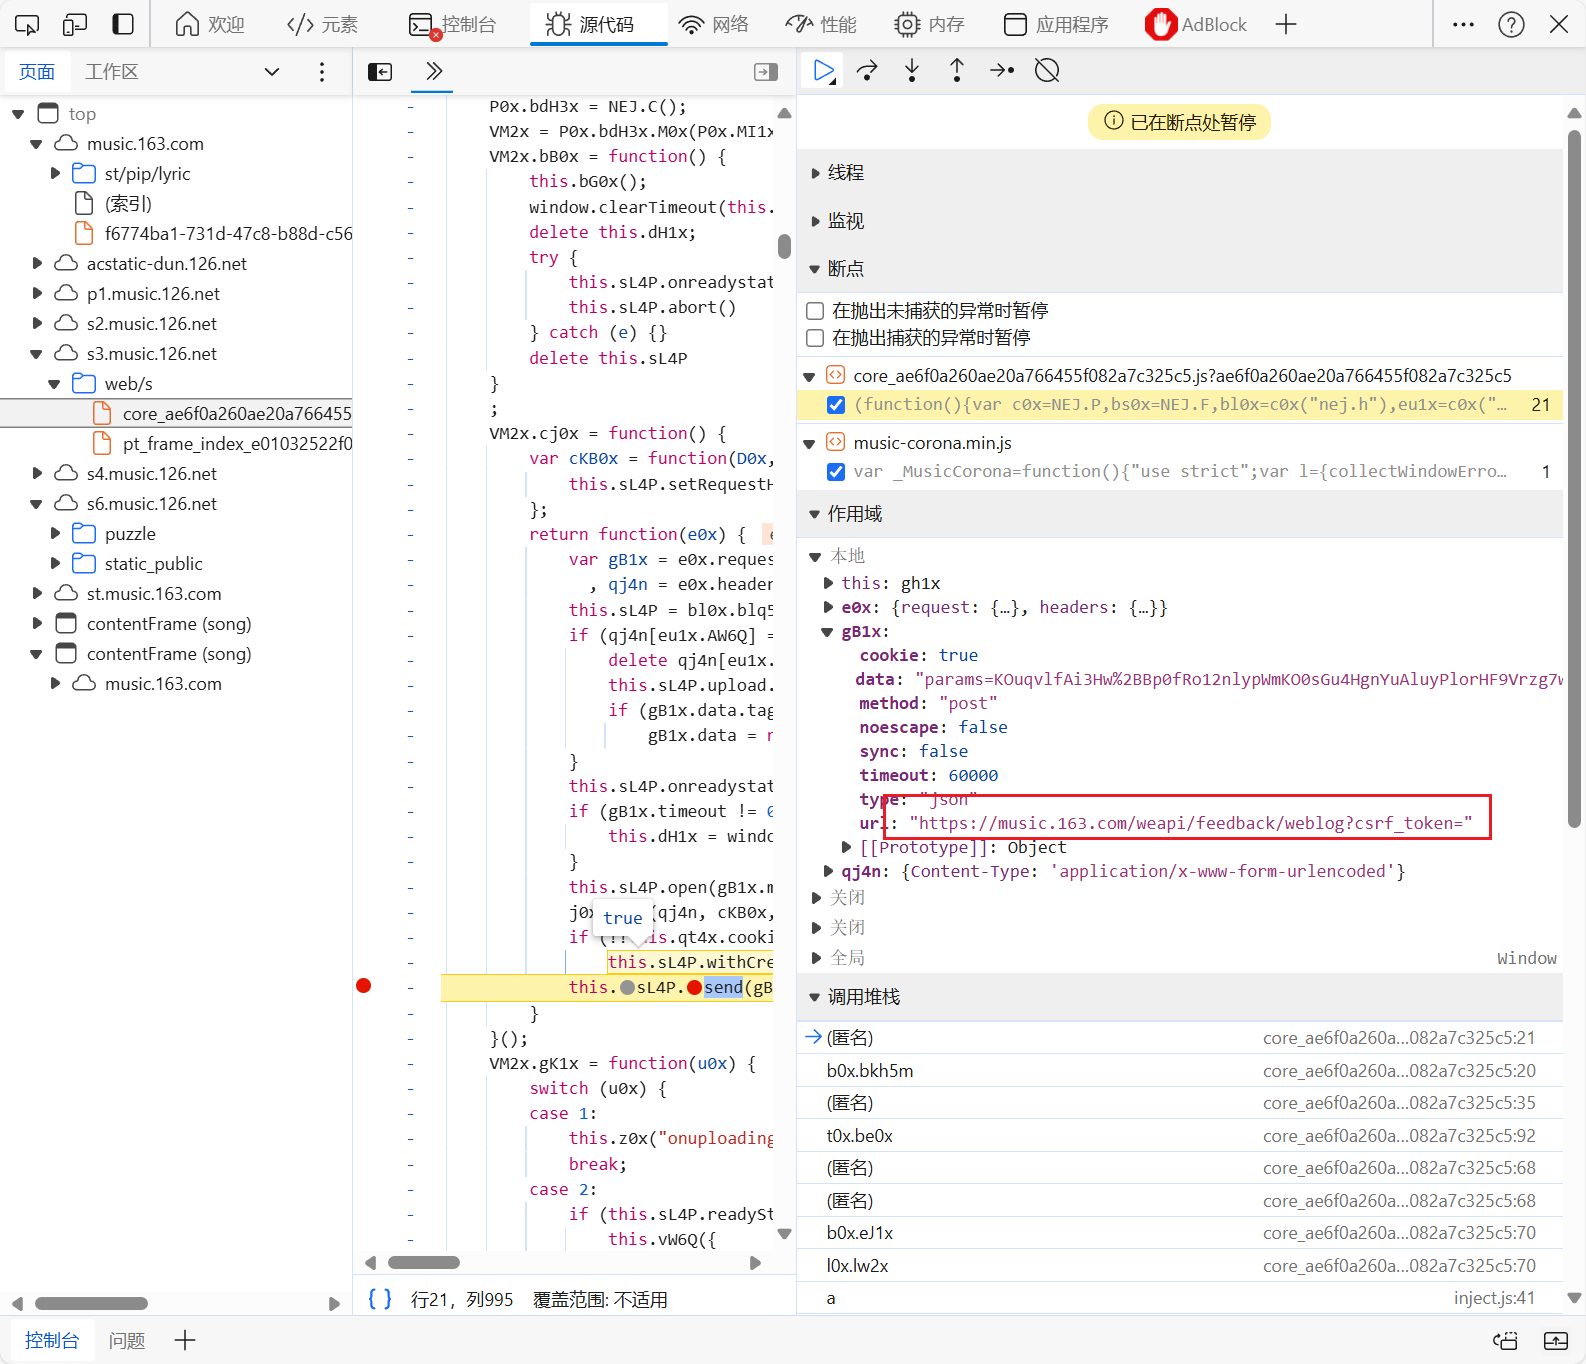The height and width of the screenshot is (1364, 1586).
Task: Add a new tool tab with plus icon
Action: pos(1286,24)
